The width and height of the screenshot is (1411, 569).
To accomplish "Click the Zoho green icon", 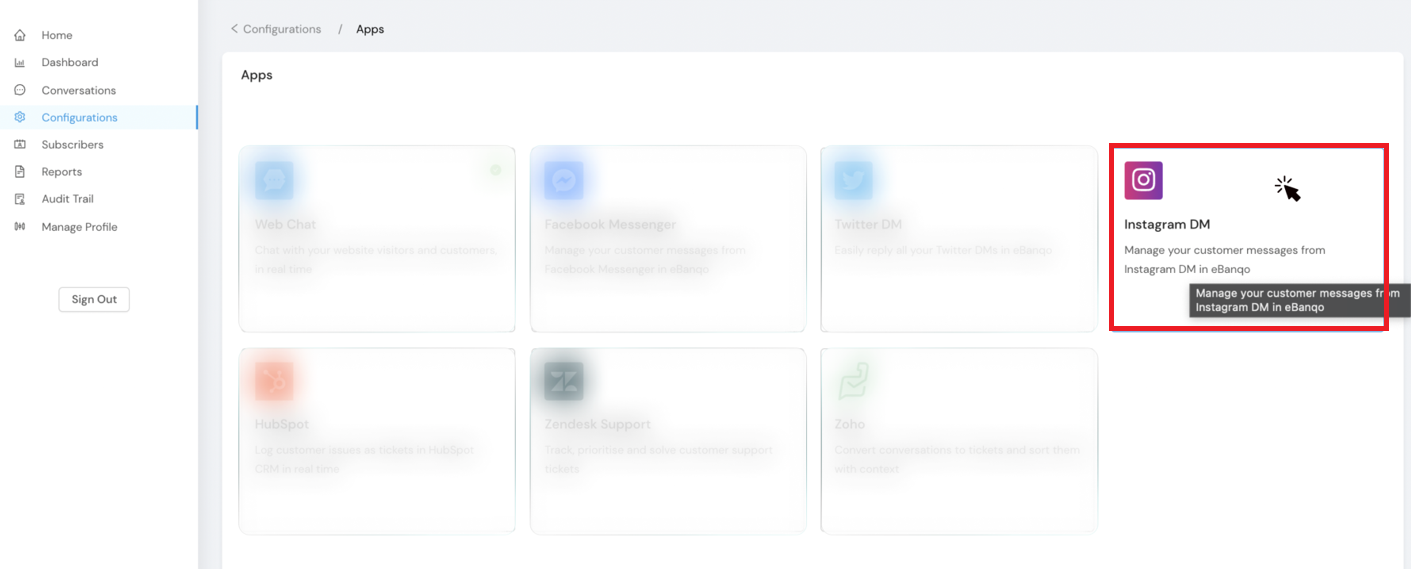I will (x=854, y=381).
